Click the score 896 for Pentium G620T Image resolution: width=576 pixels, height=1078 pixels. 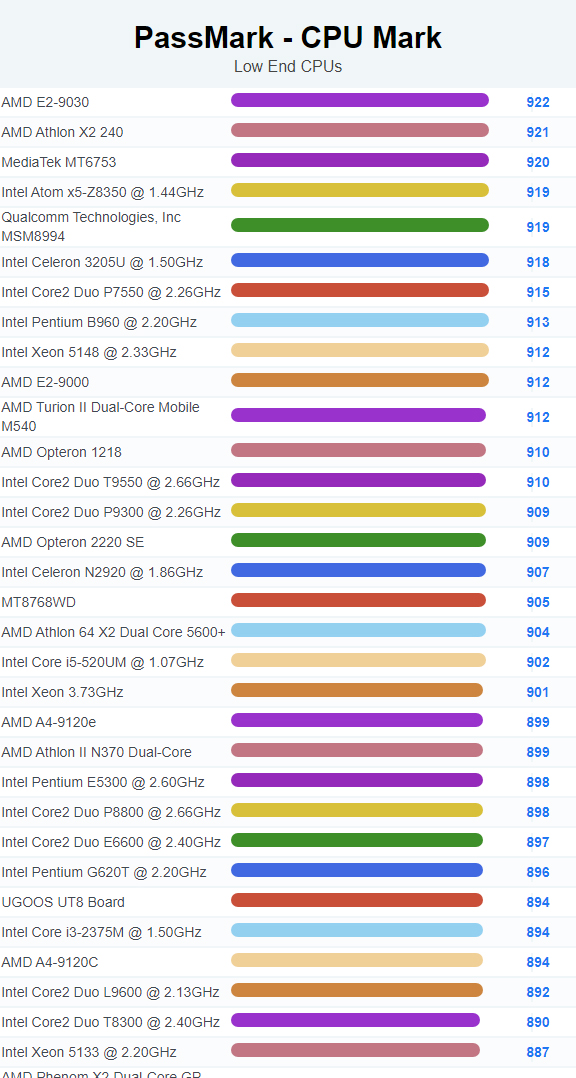(x=538, y=872)
